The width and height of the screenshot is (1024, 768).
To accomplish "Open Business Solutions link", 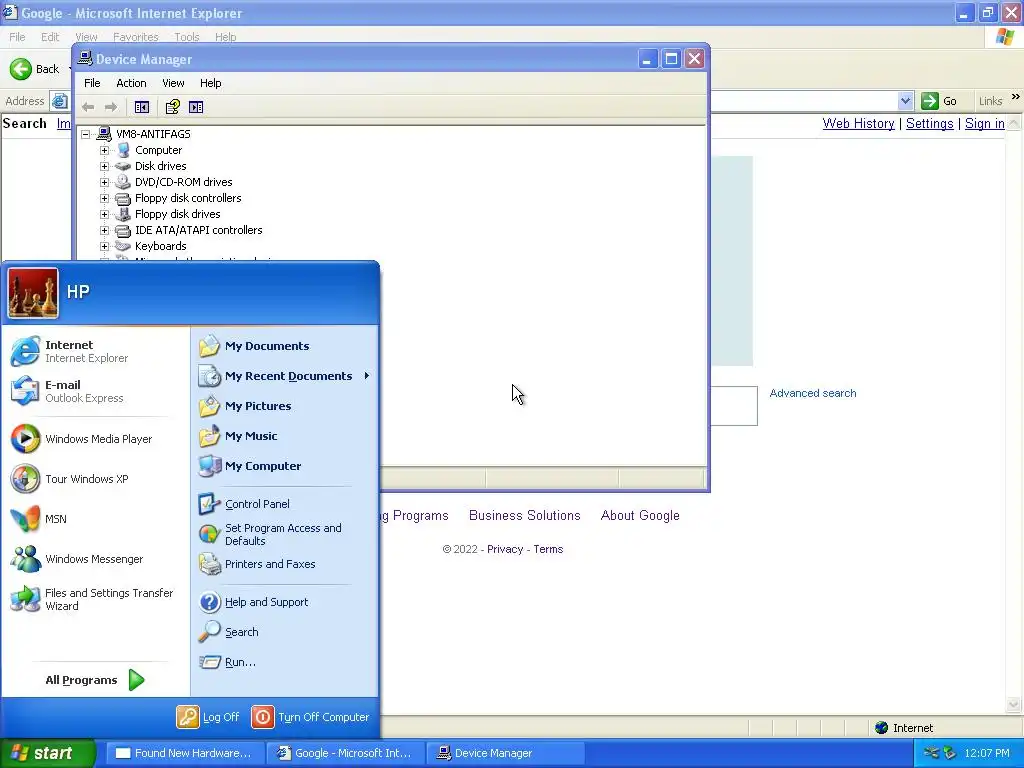I will [x=524, y=515].
